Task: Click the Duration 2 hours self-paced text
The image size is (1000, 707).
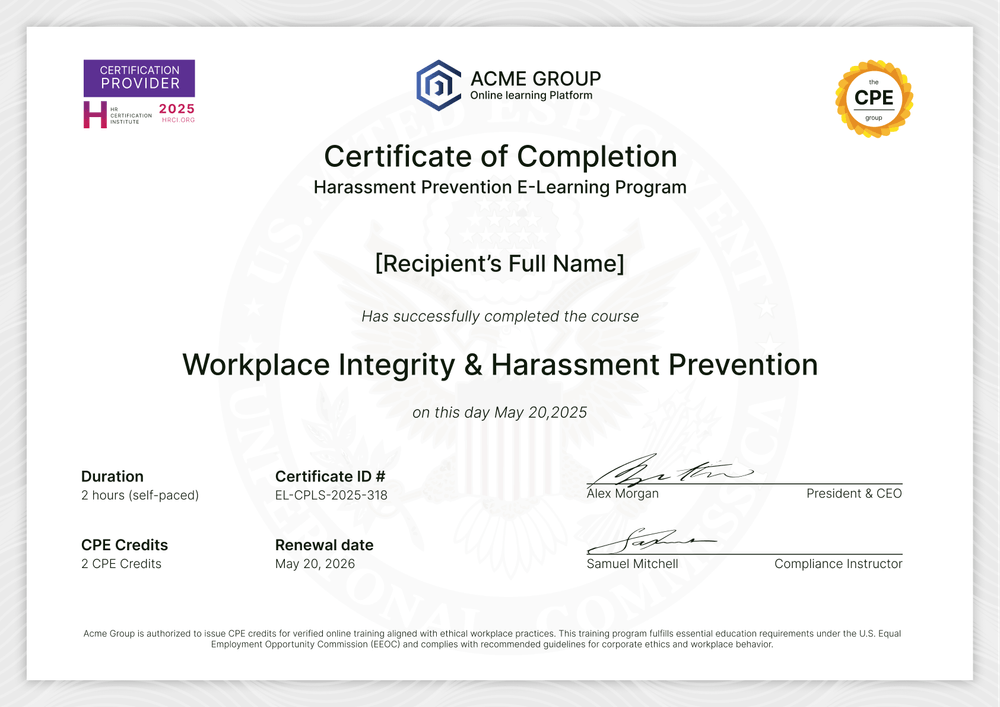Action: pos(140,495)
